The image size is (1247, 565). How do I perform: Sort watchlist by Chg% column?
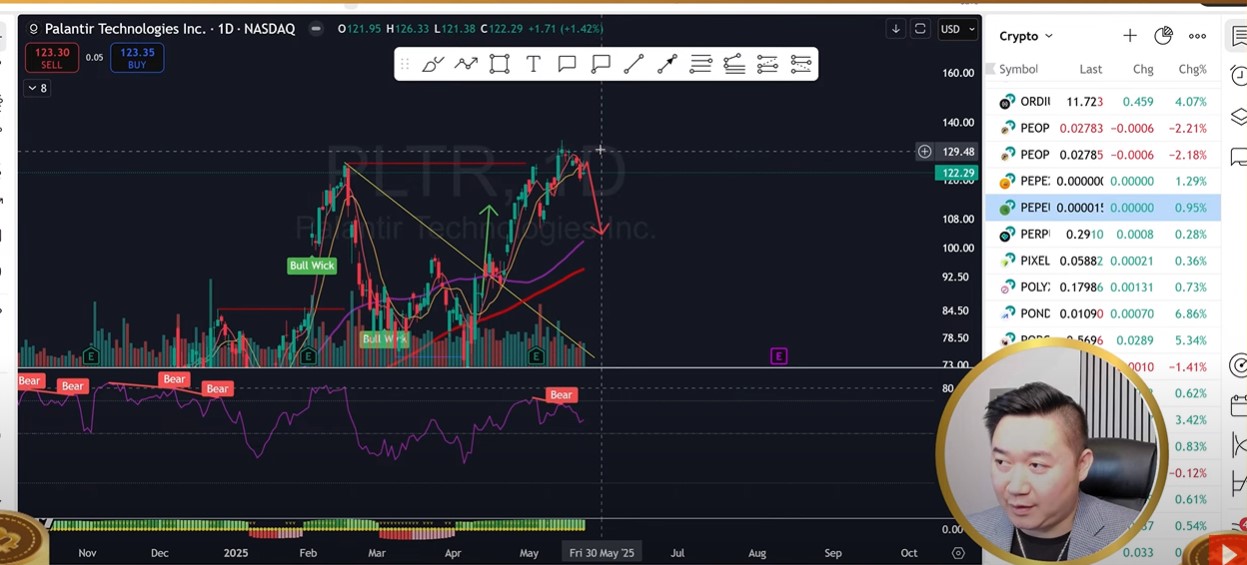[1193, 69]
